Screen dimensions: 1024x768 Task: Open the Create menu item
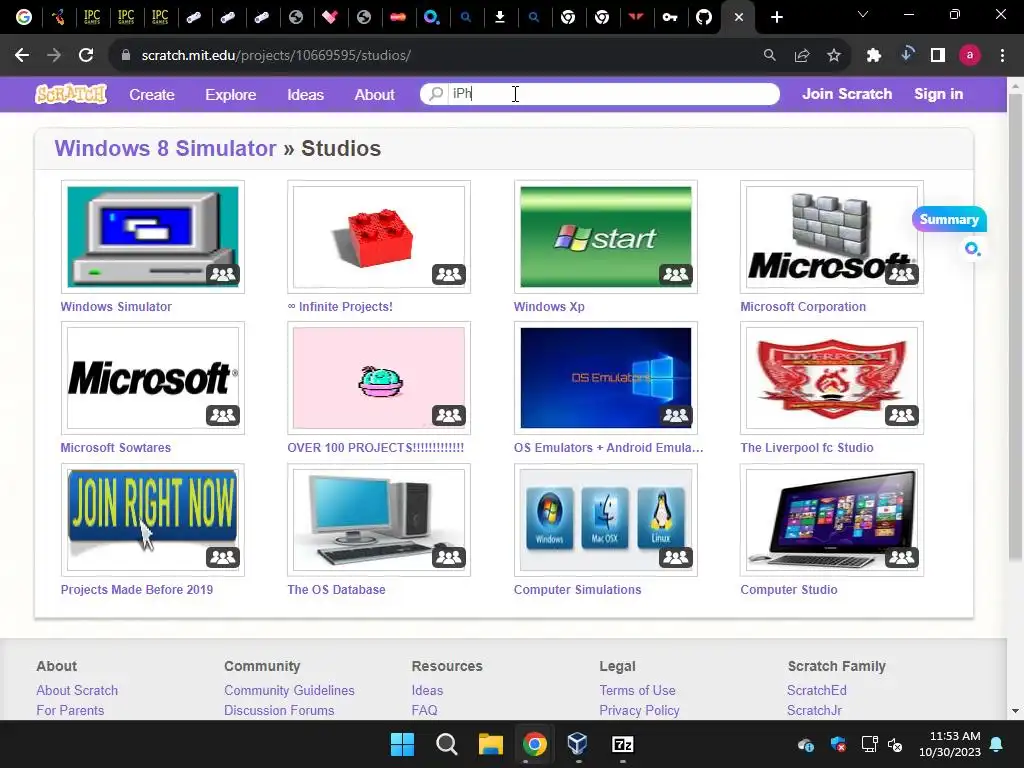152,95
